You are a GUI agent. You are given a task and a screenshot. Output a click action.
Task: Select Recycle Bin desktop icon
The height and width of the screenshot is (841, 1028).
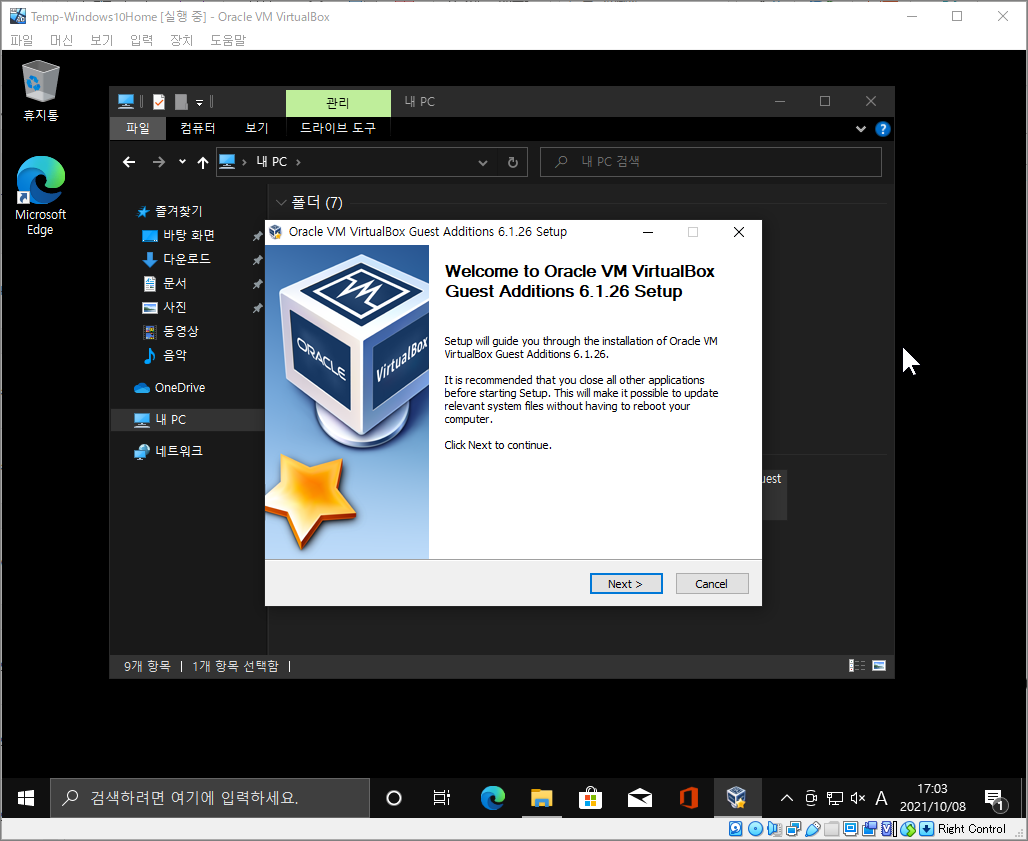pyautogui.click(x=41, y=91)
